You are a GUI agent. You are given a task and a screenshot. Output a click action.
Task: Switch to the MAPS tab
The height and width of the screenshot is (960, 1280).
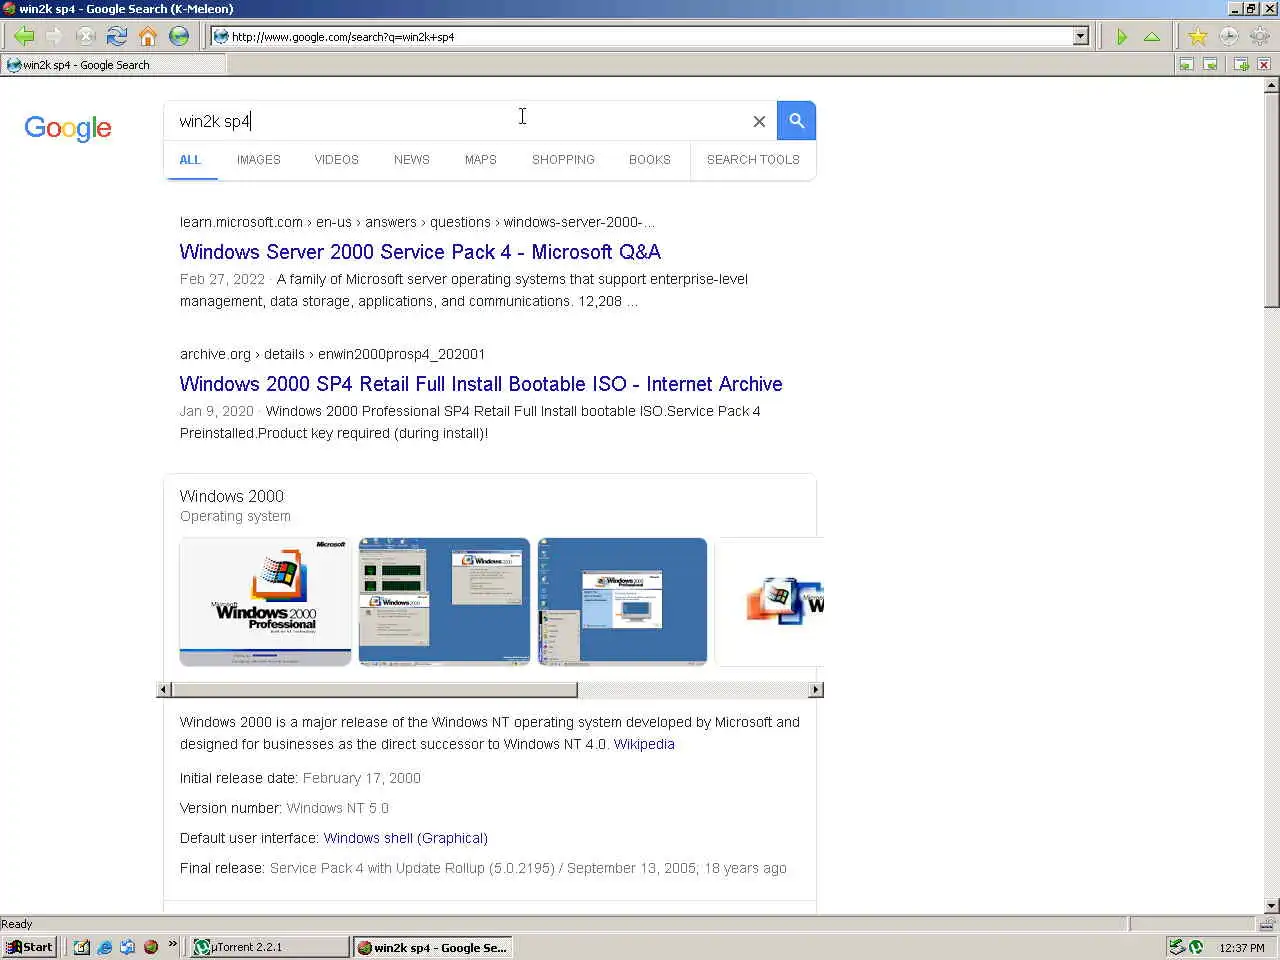(x=481, y=160)
